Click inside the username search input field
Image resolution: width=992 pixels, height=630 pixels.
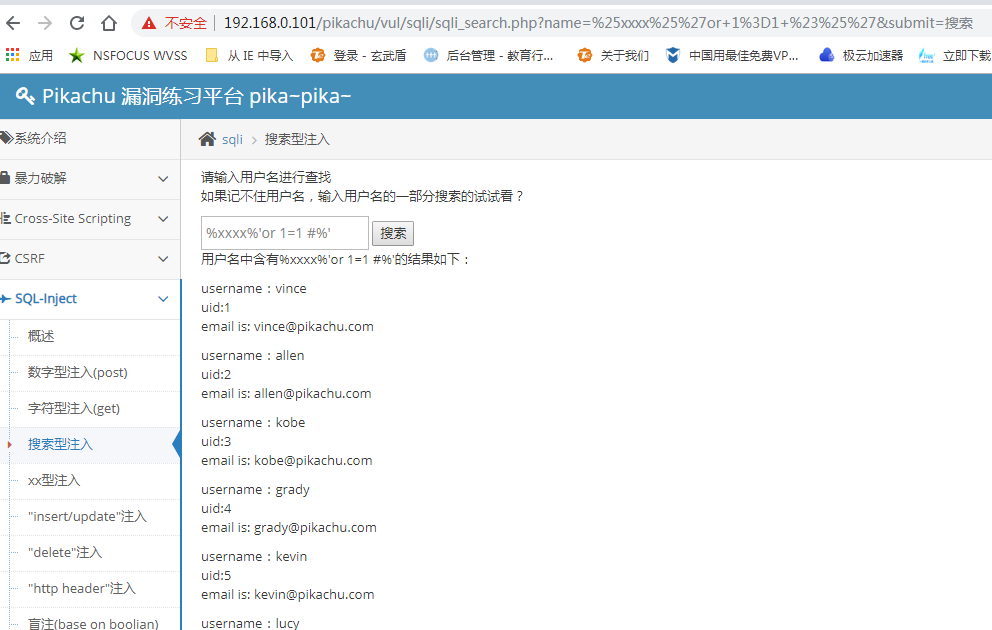tap(284, 232)
